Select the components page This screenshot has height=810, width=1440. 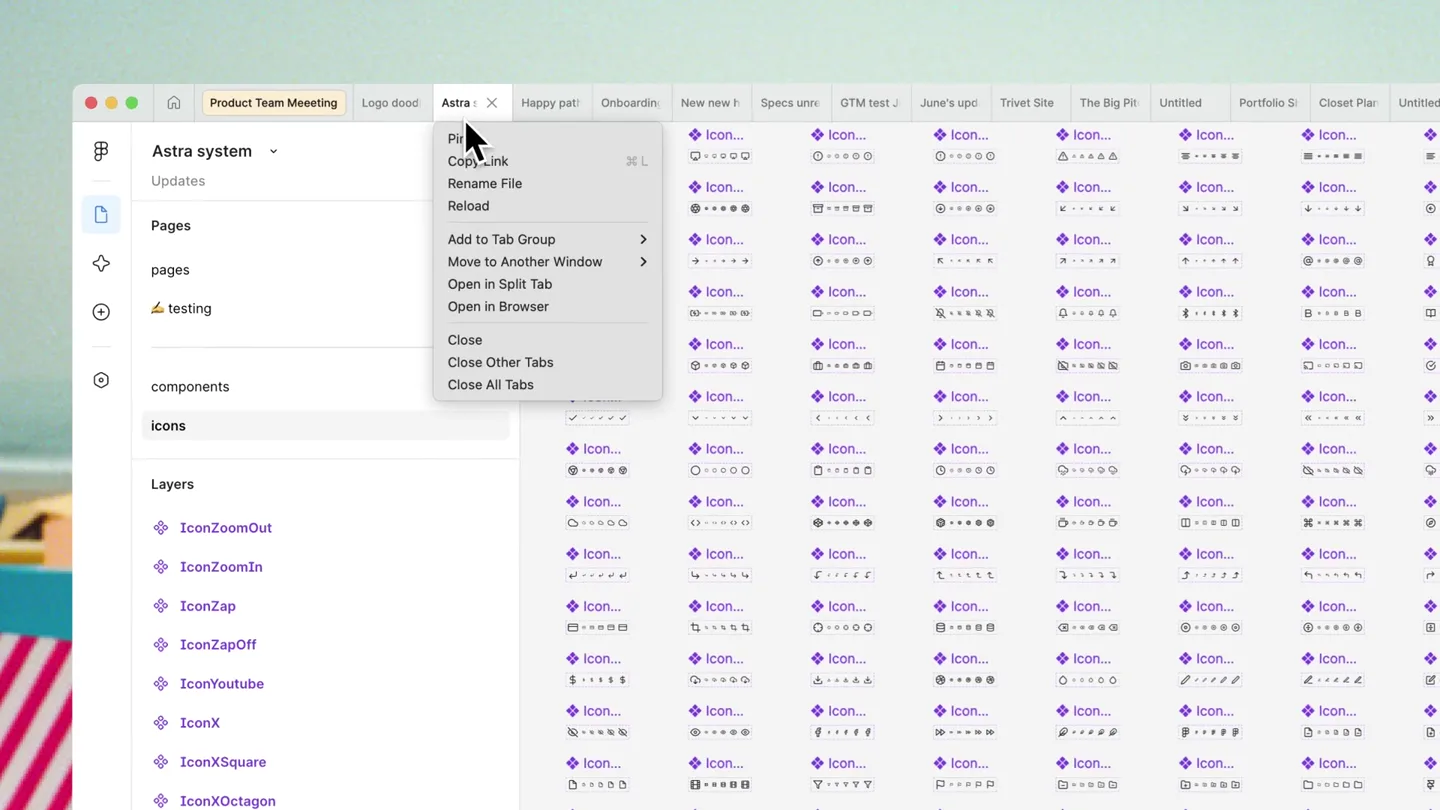190,387
